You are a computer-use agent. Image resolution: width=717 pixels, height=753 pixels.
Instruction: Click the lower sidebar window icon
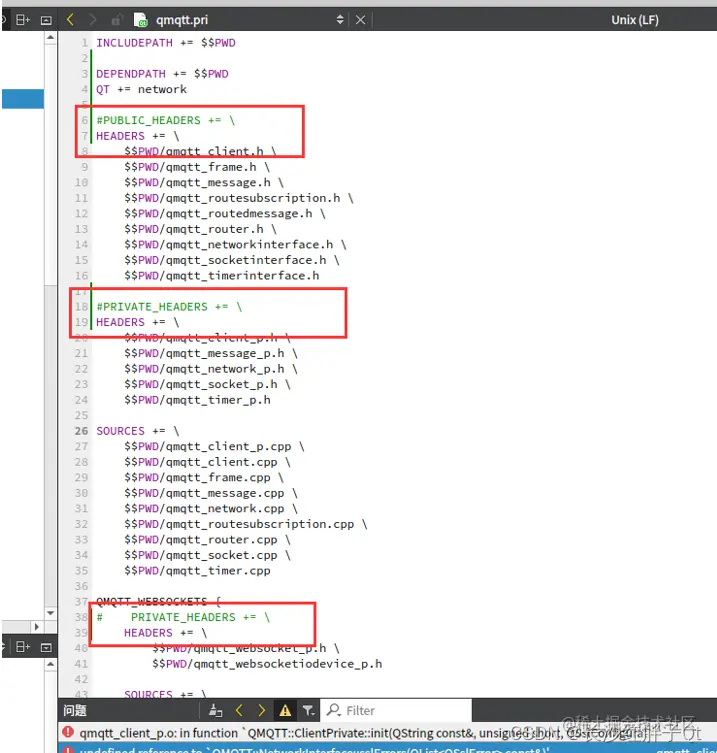pos(46,647)
